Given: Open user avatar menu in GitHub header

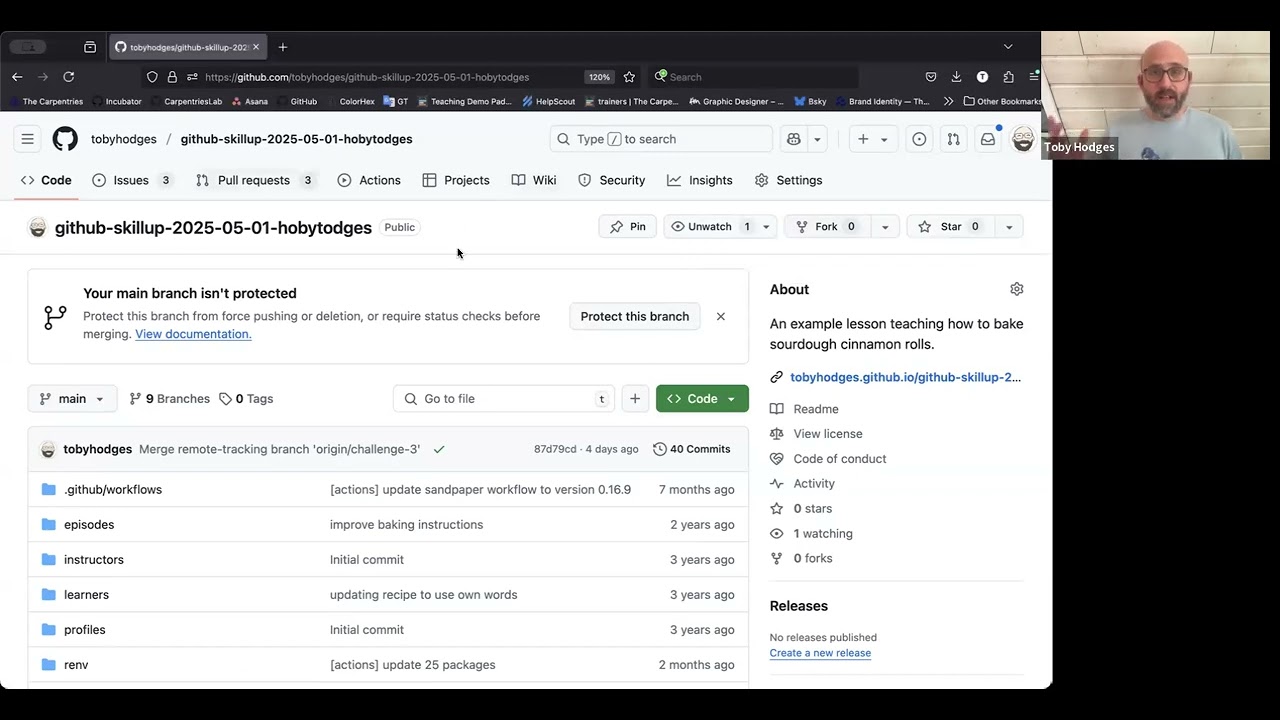Looking at the screenshot, I should [x=1022, y=139].
